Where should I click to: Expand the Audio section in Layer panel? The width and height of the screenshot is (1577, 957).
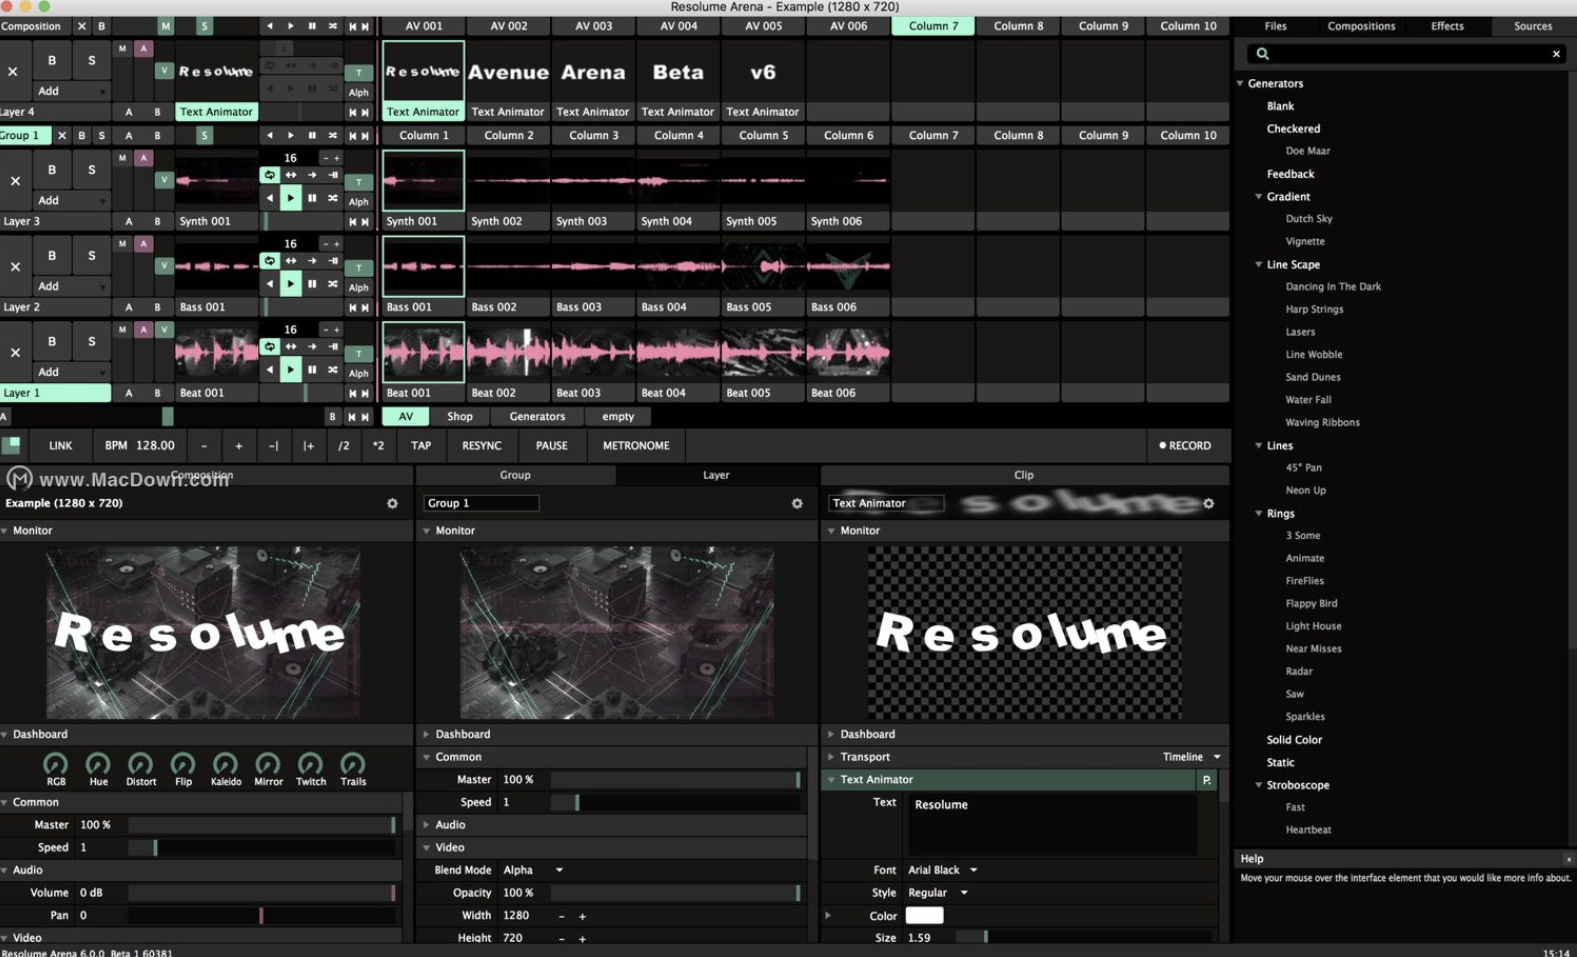point(426,825)
